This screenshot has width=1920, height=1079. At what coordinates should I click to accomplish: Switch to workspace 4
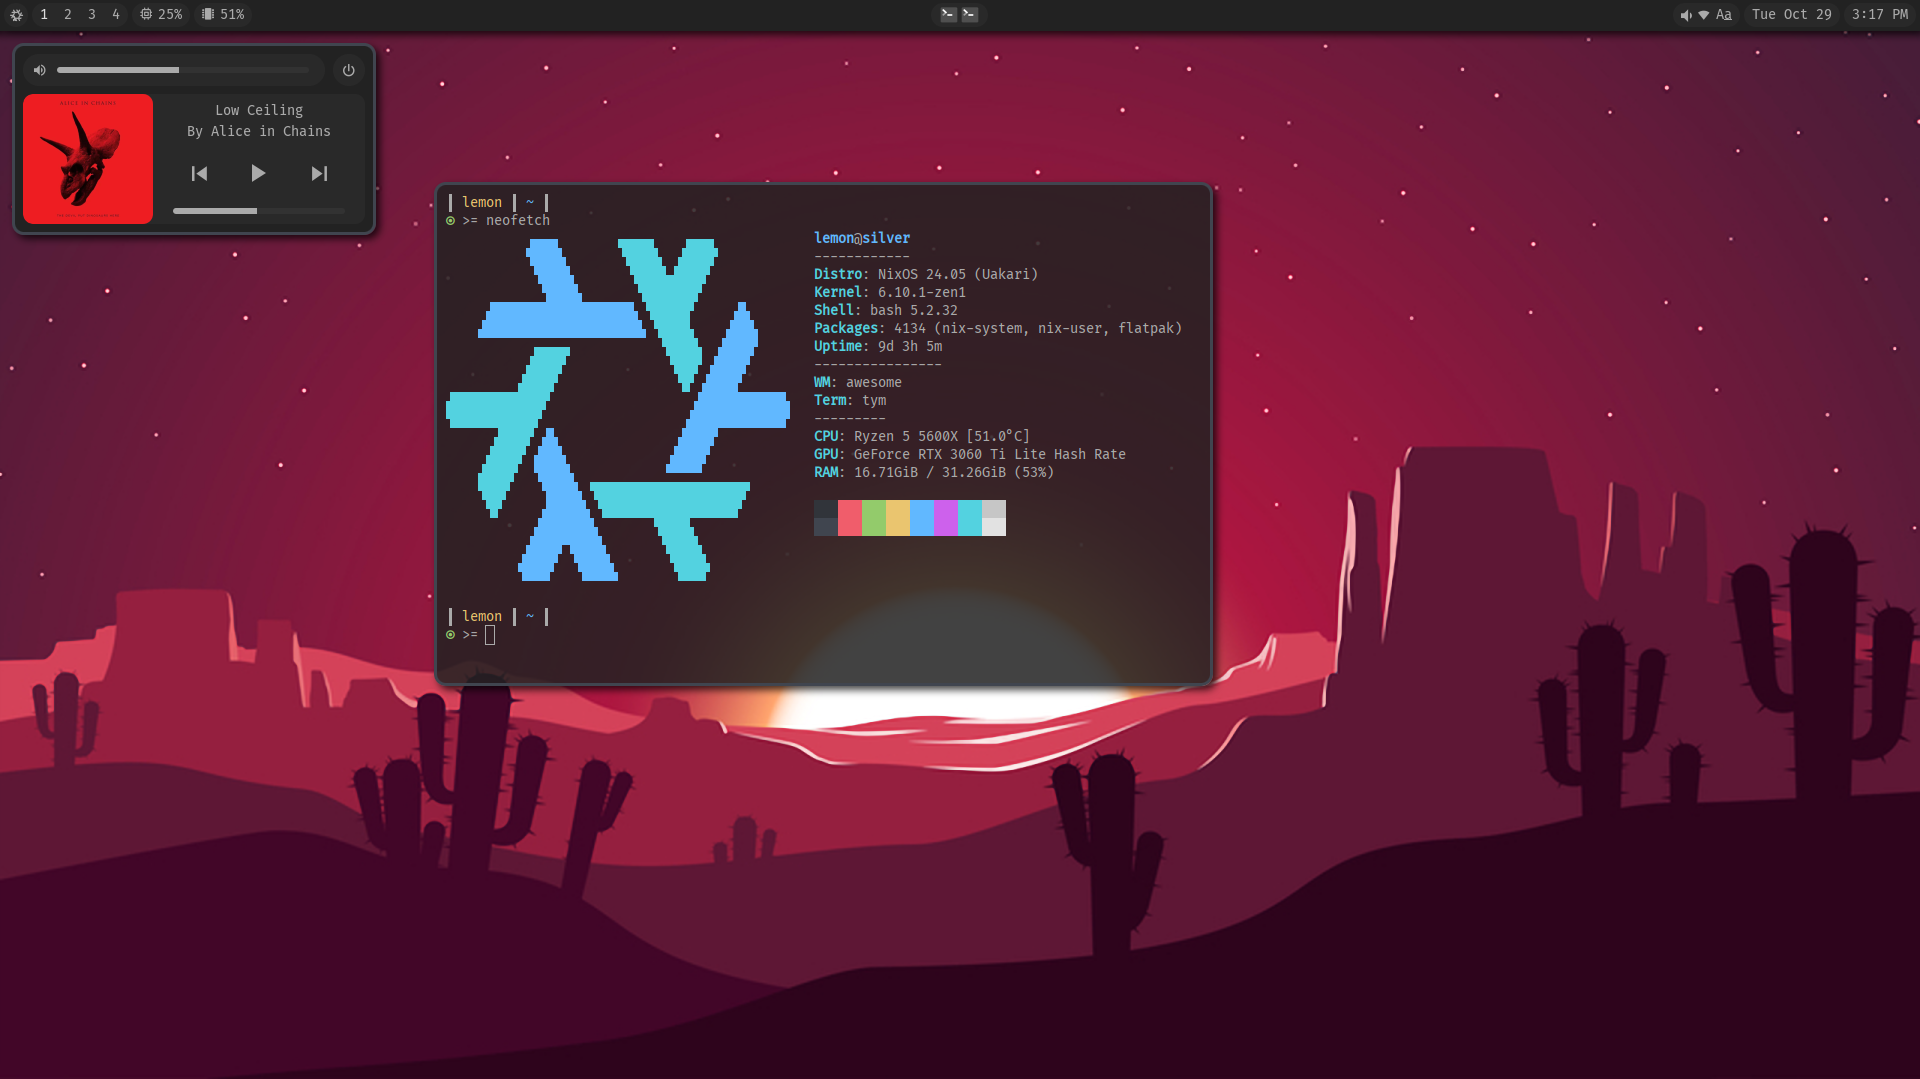[x=116, y=15]
